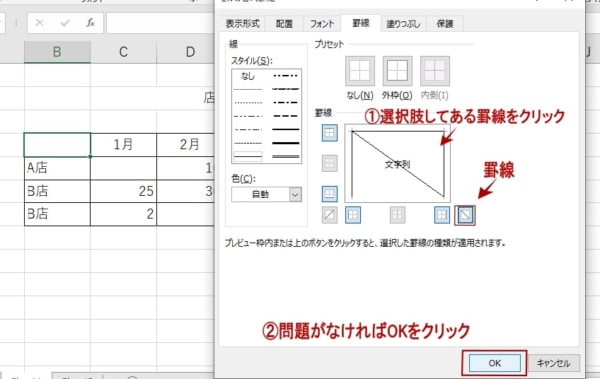
Task: Click the formula bar enter checkmark
Action: [65, 23]
